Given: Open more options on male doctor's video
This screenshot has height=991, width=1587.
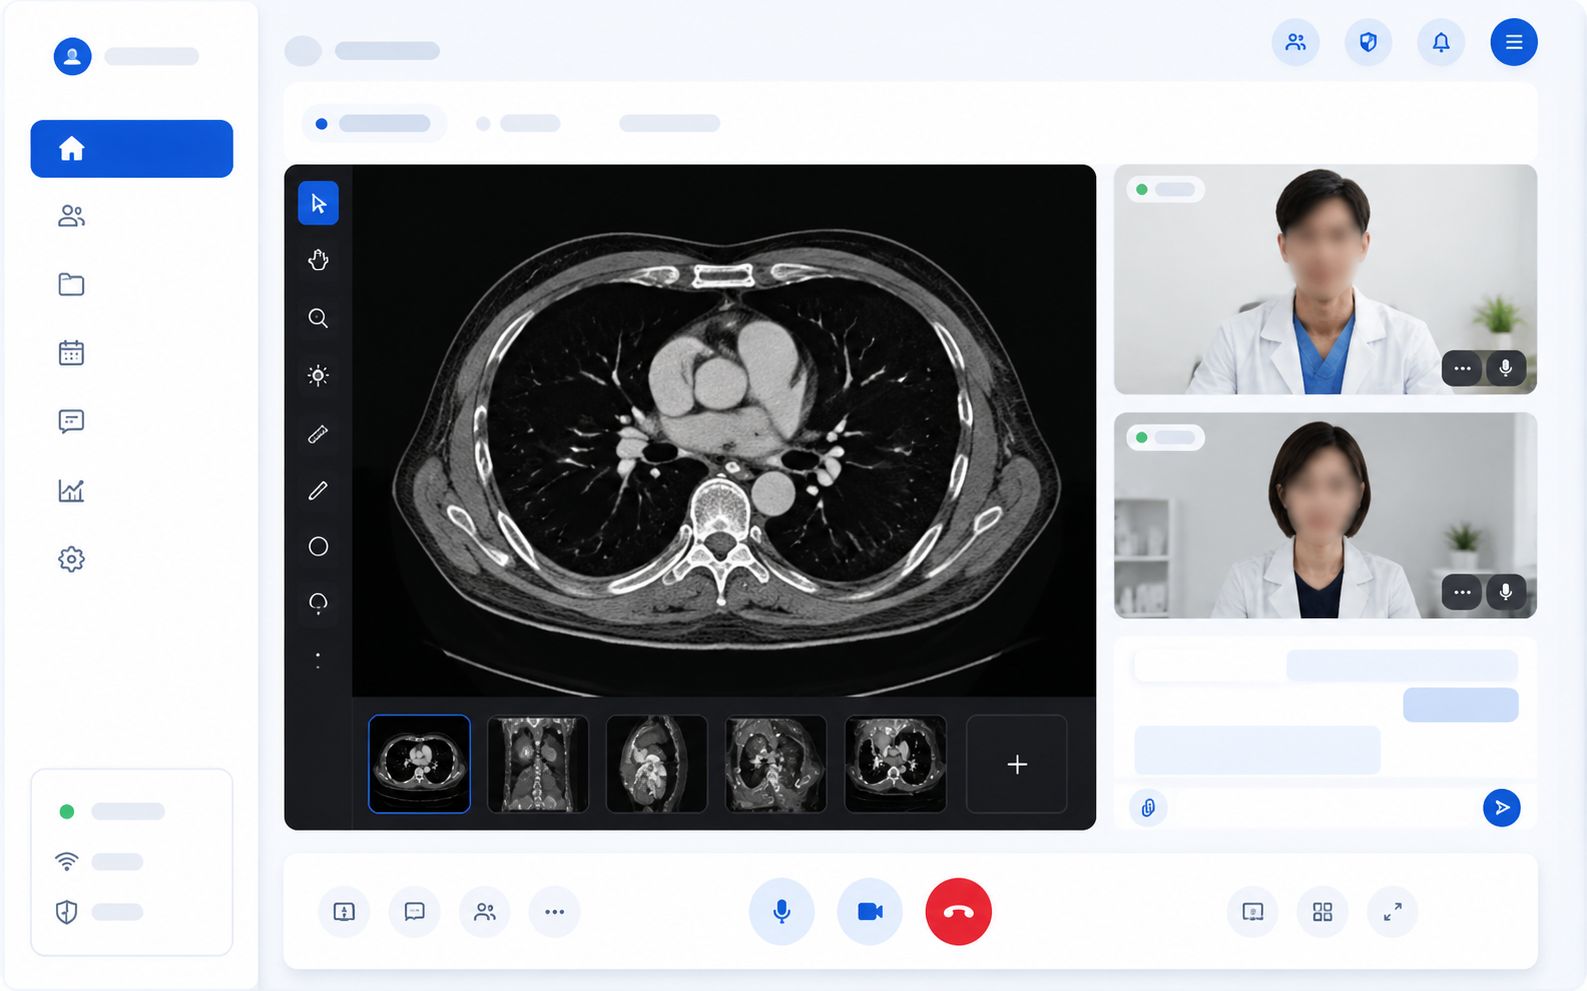Looking at the screenshot, I should tap(1462, 369).
